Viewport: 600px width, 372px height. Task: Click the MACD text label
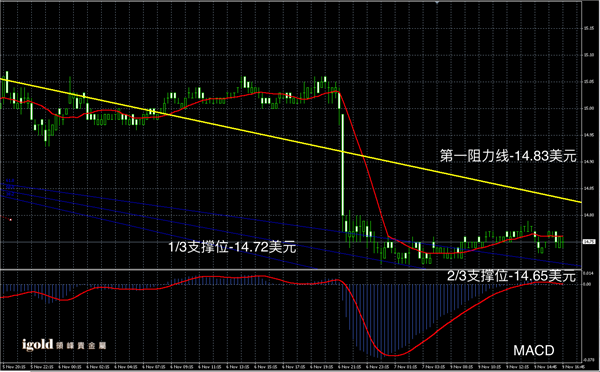(x=533, y=350)
